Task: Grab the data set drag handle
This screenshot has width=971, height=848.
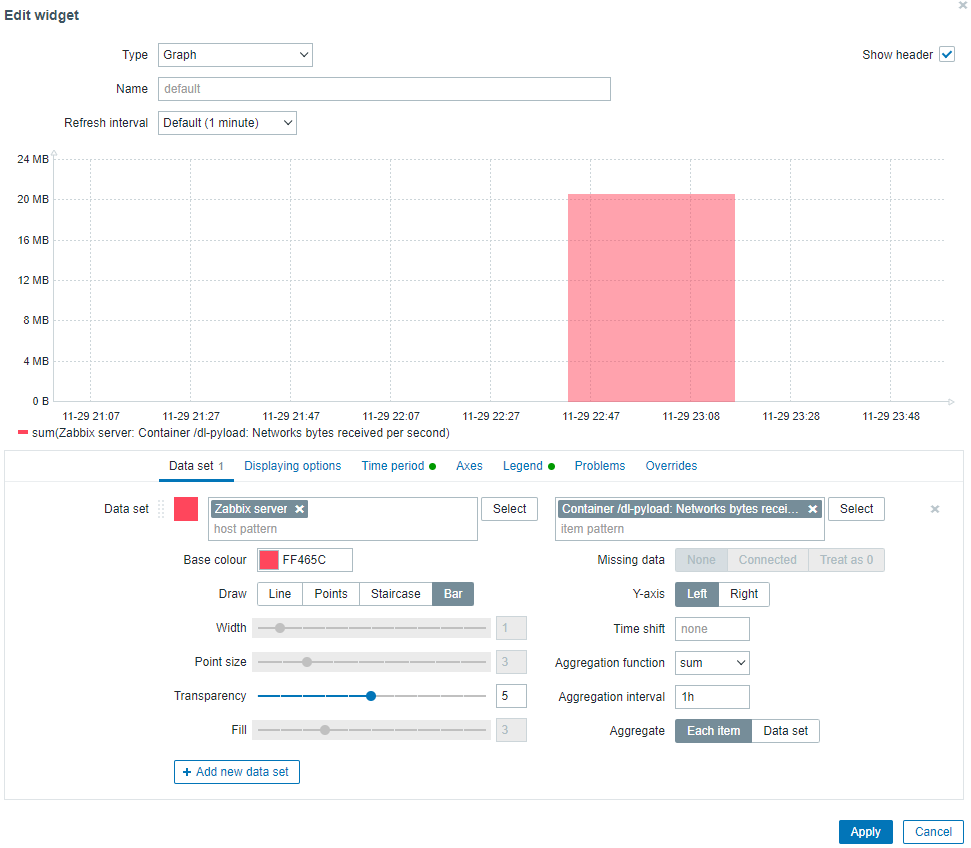Action: click(x=161, y=509)
